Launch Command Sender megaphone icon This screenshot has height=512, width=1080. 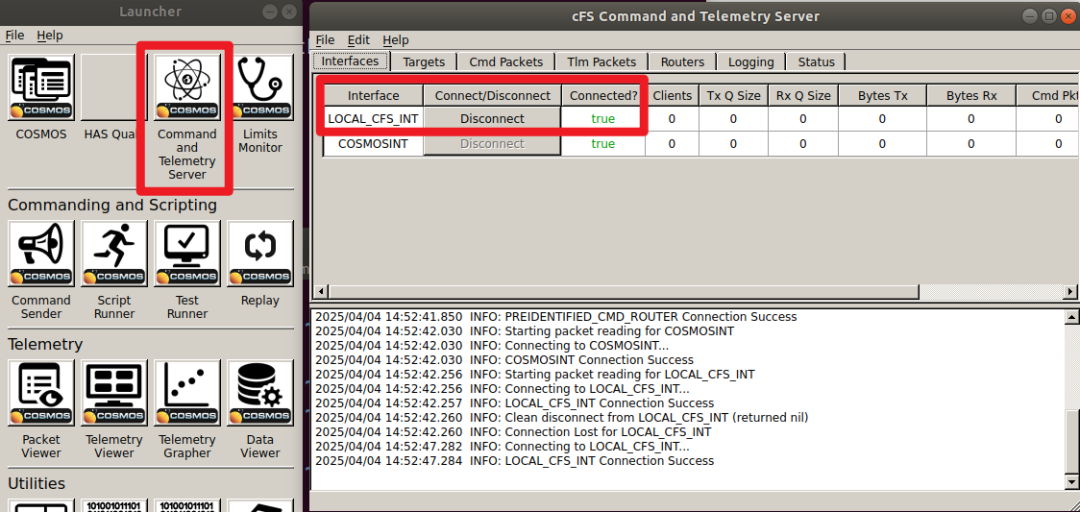tap(41, 254)
